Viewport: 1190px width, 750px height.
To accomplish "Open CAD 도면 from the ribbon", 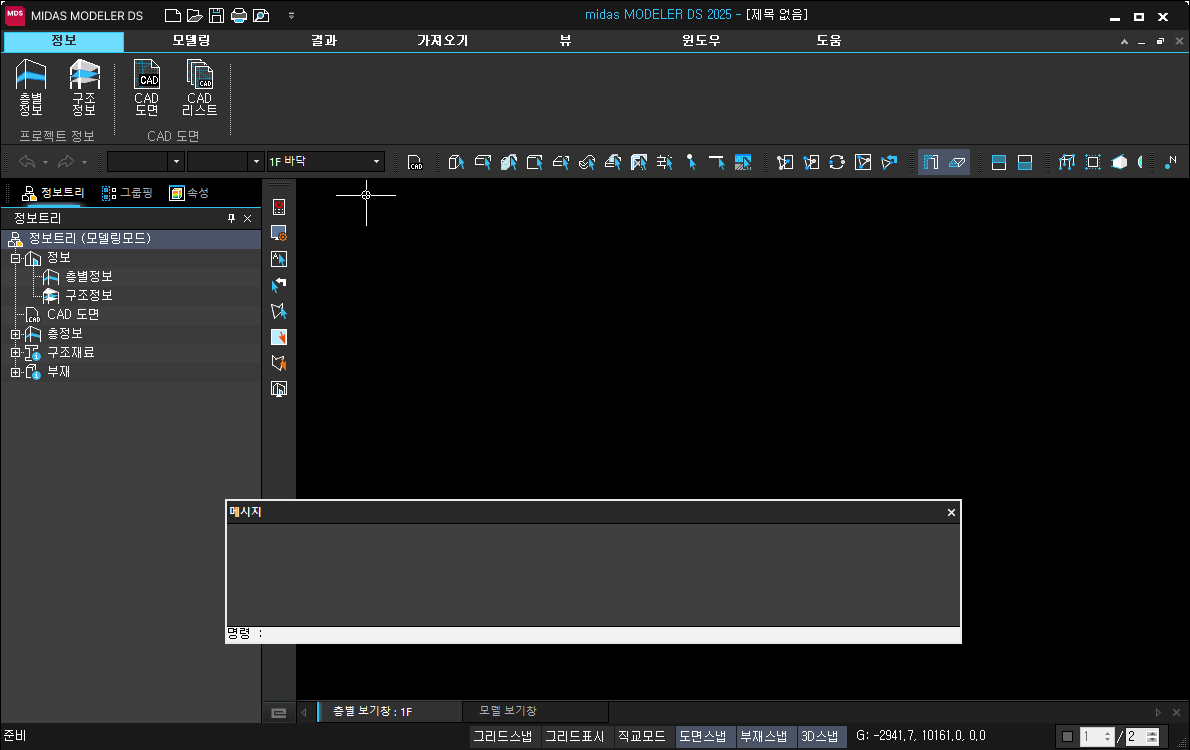I will pyautogui.click(x=146, y=88).
